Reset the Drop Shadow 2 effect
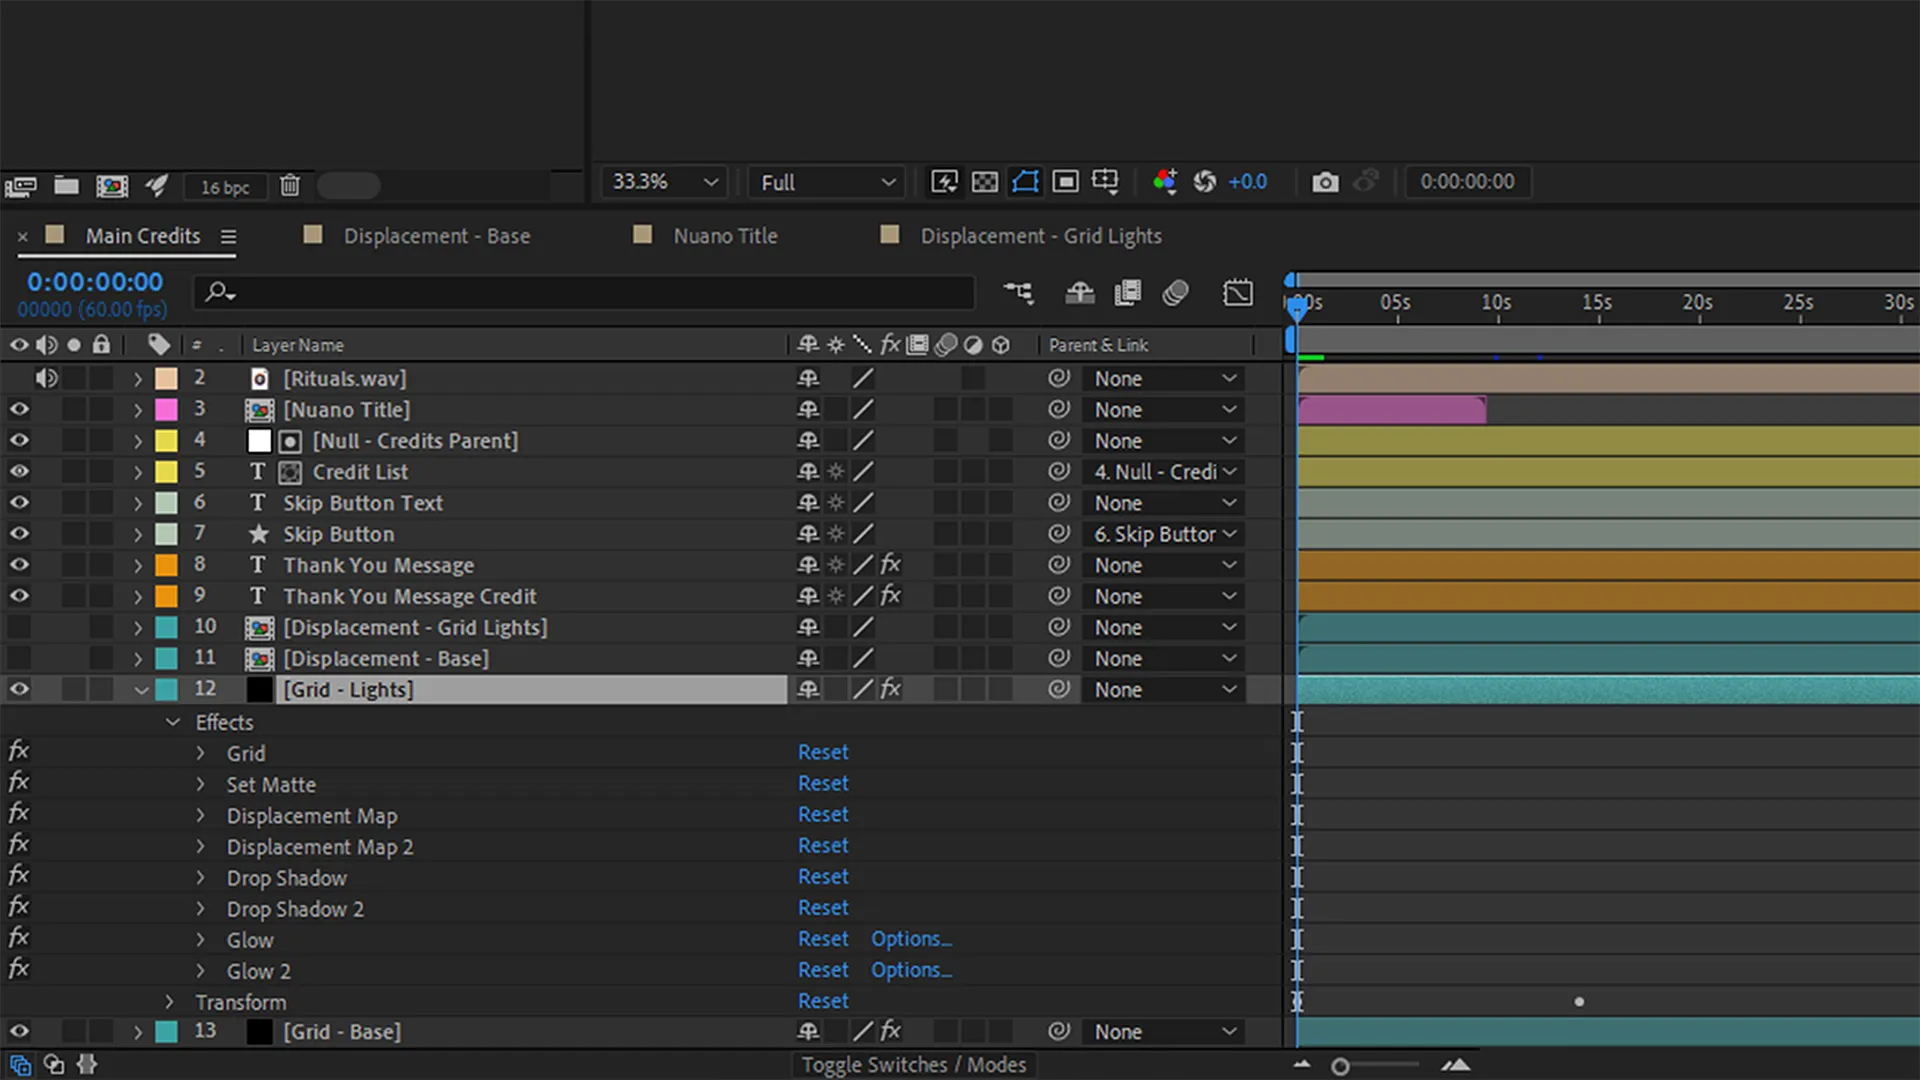The image size is (1920, 1080). (823, 907)
